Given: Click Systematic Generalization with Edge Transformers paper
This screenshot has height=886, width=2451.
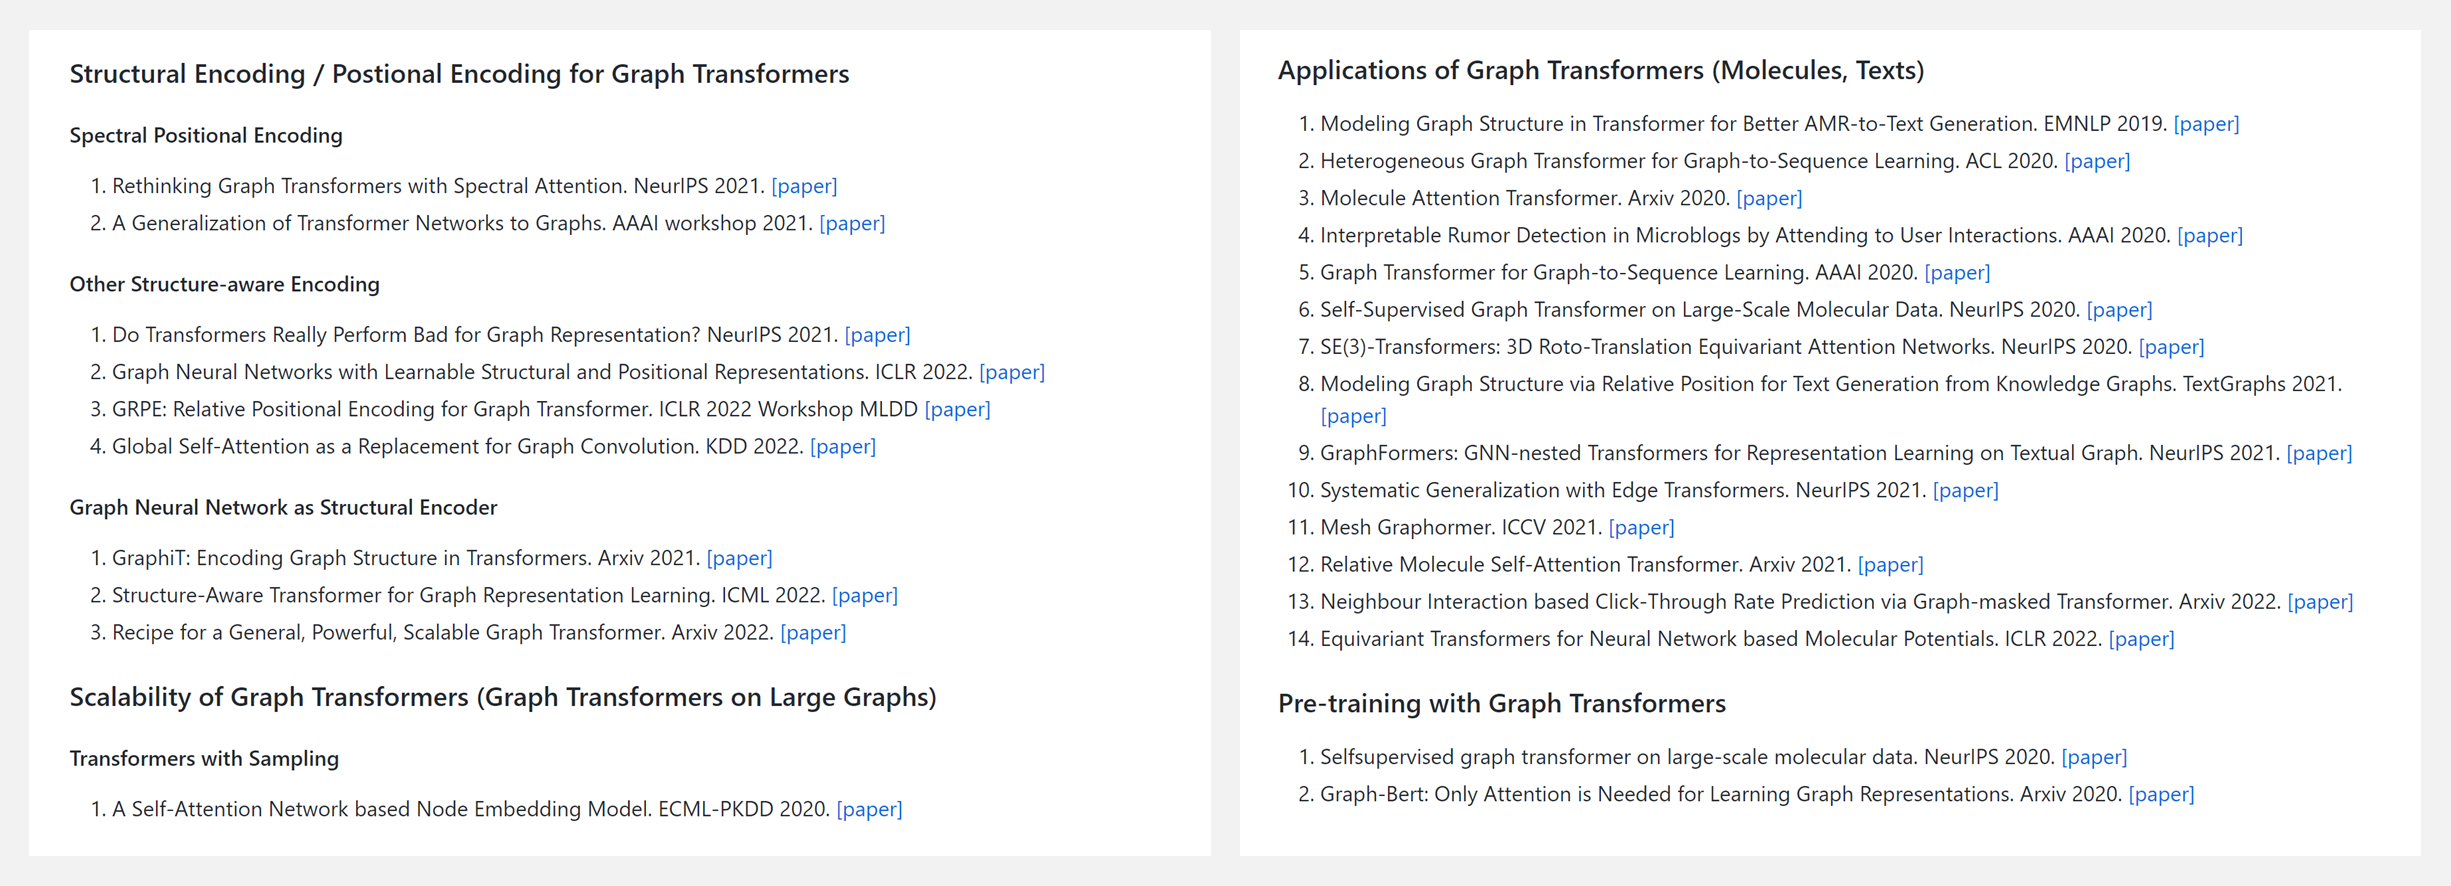Looking at the screenshot, I should (1965, 490).
